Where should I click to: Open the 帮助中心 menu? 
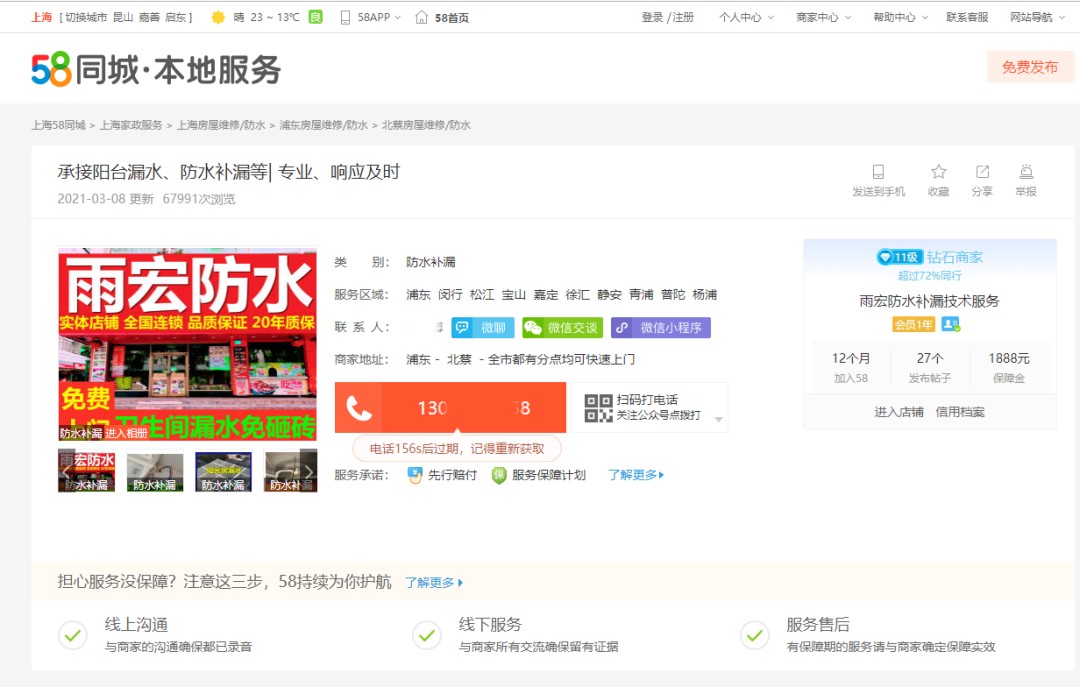[x=901, y=17]
